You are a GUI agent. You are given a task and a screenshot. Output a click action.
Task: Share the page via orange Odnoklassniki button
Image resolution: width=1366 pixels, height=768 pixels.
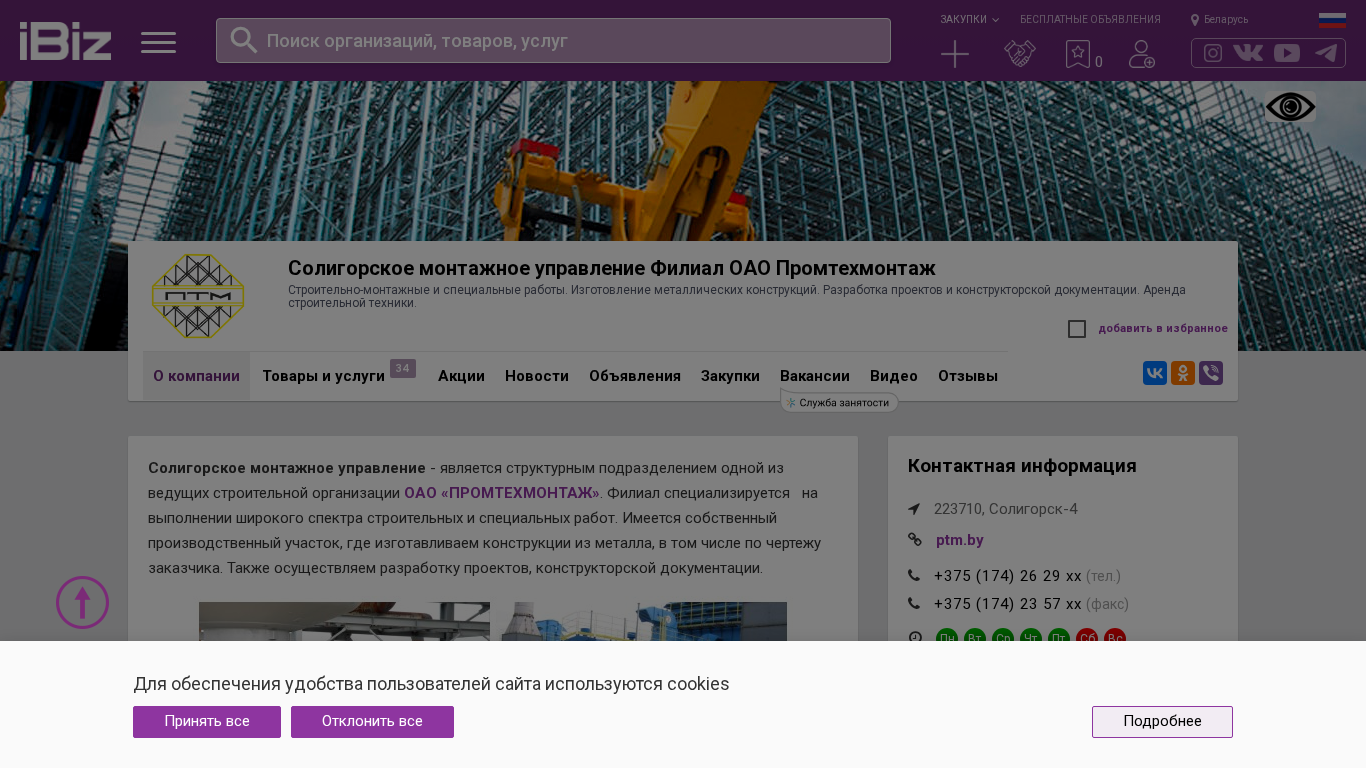click(1183, 373)
